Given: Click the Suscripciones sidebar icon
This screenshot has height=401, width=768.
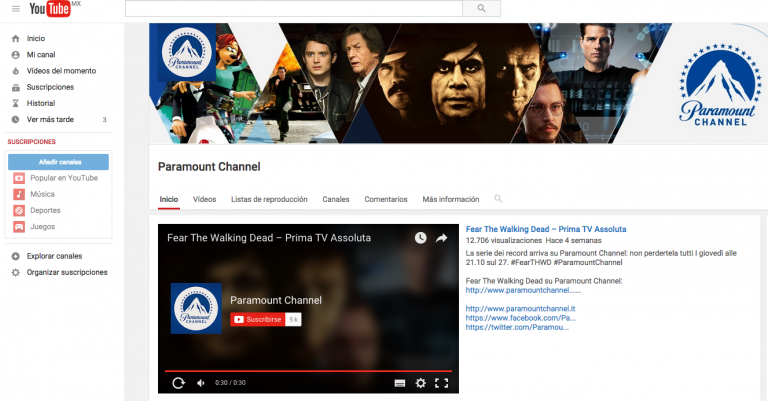Looking at the screenshot, I should [16, 87].
